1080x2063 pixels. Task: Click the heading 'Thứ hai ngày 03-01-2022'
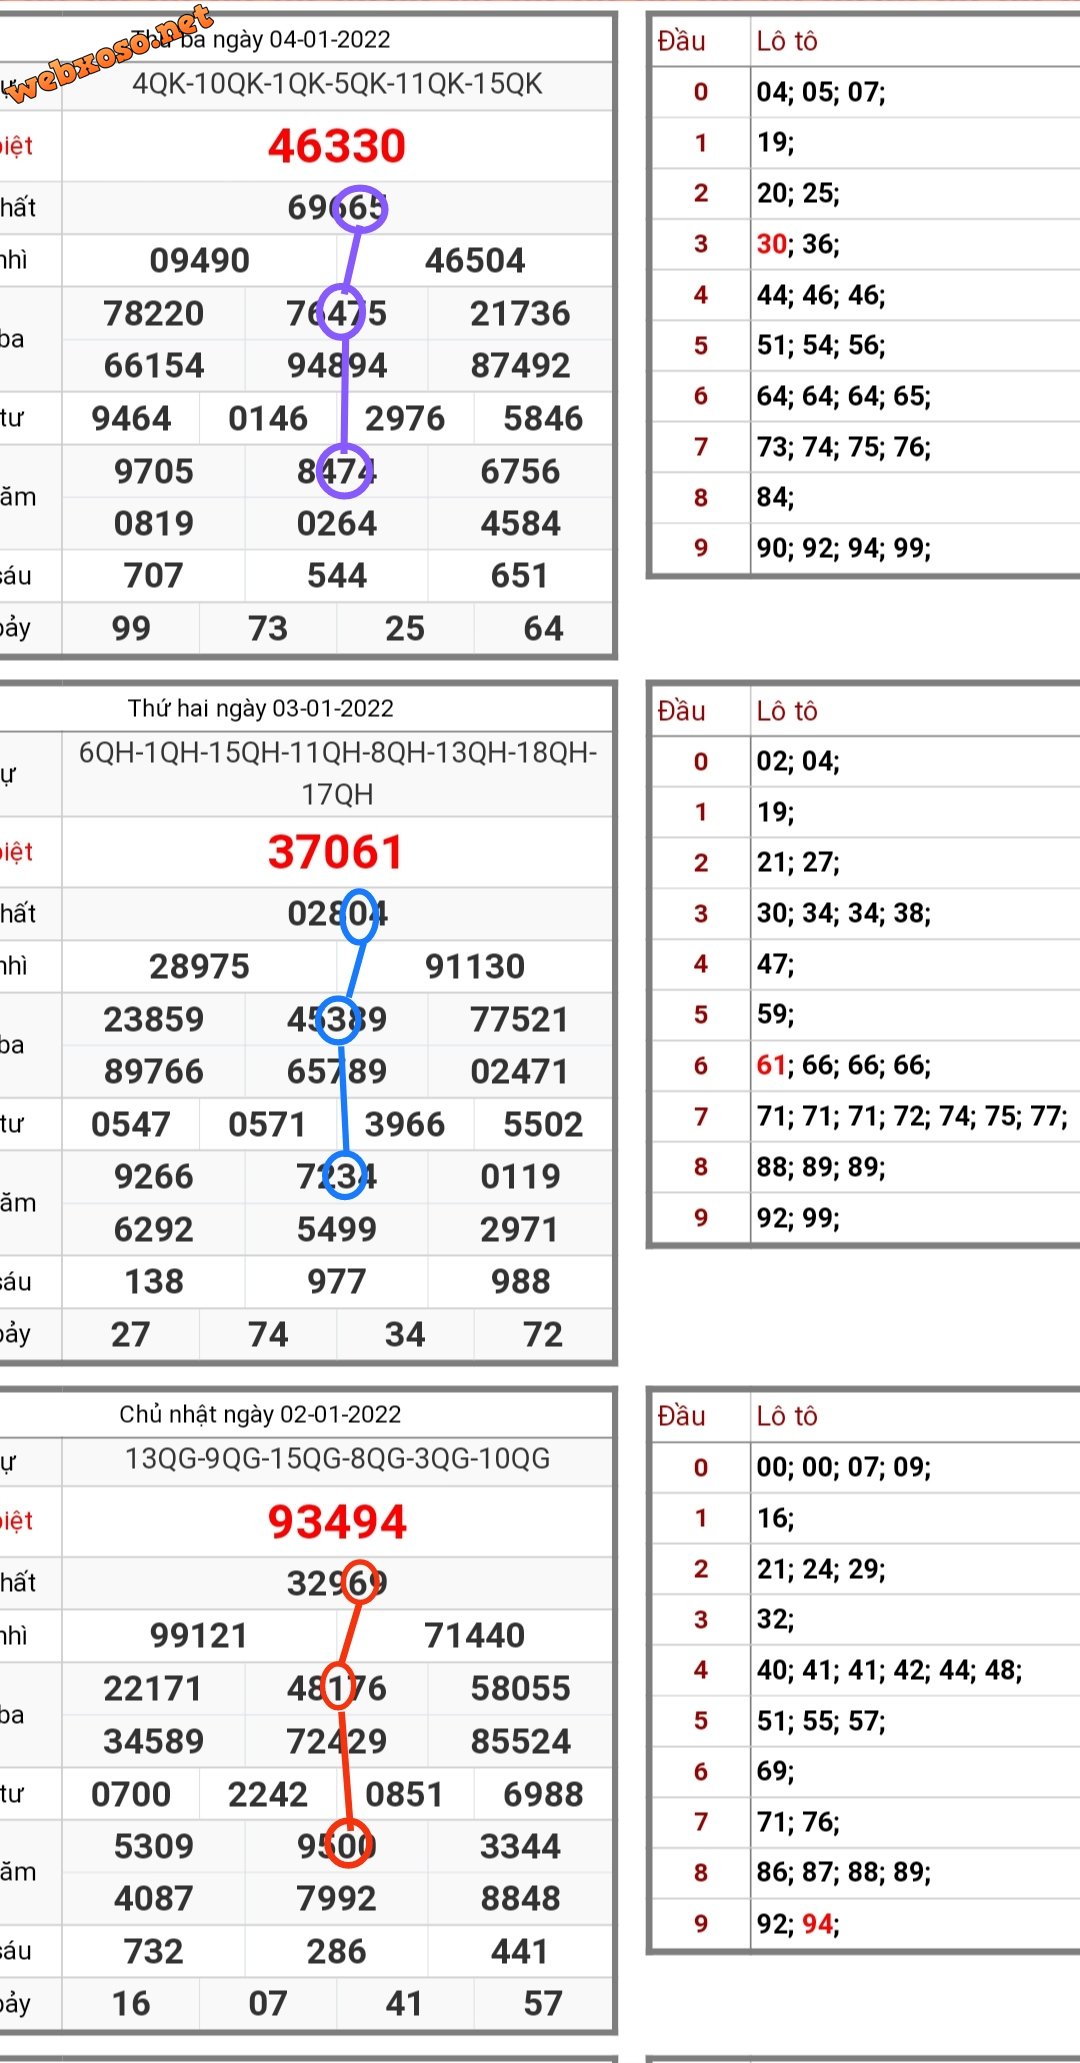point(261,709)
